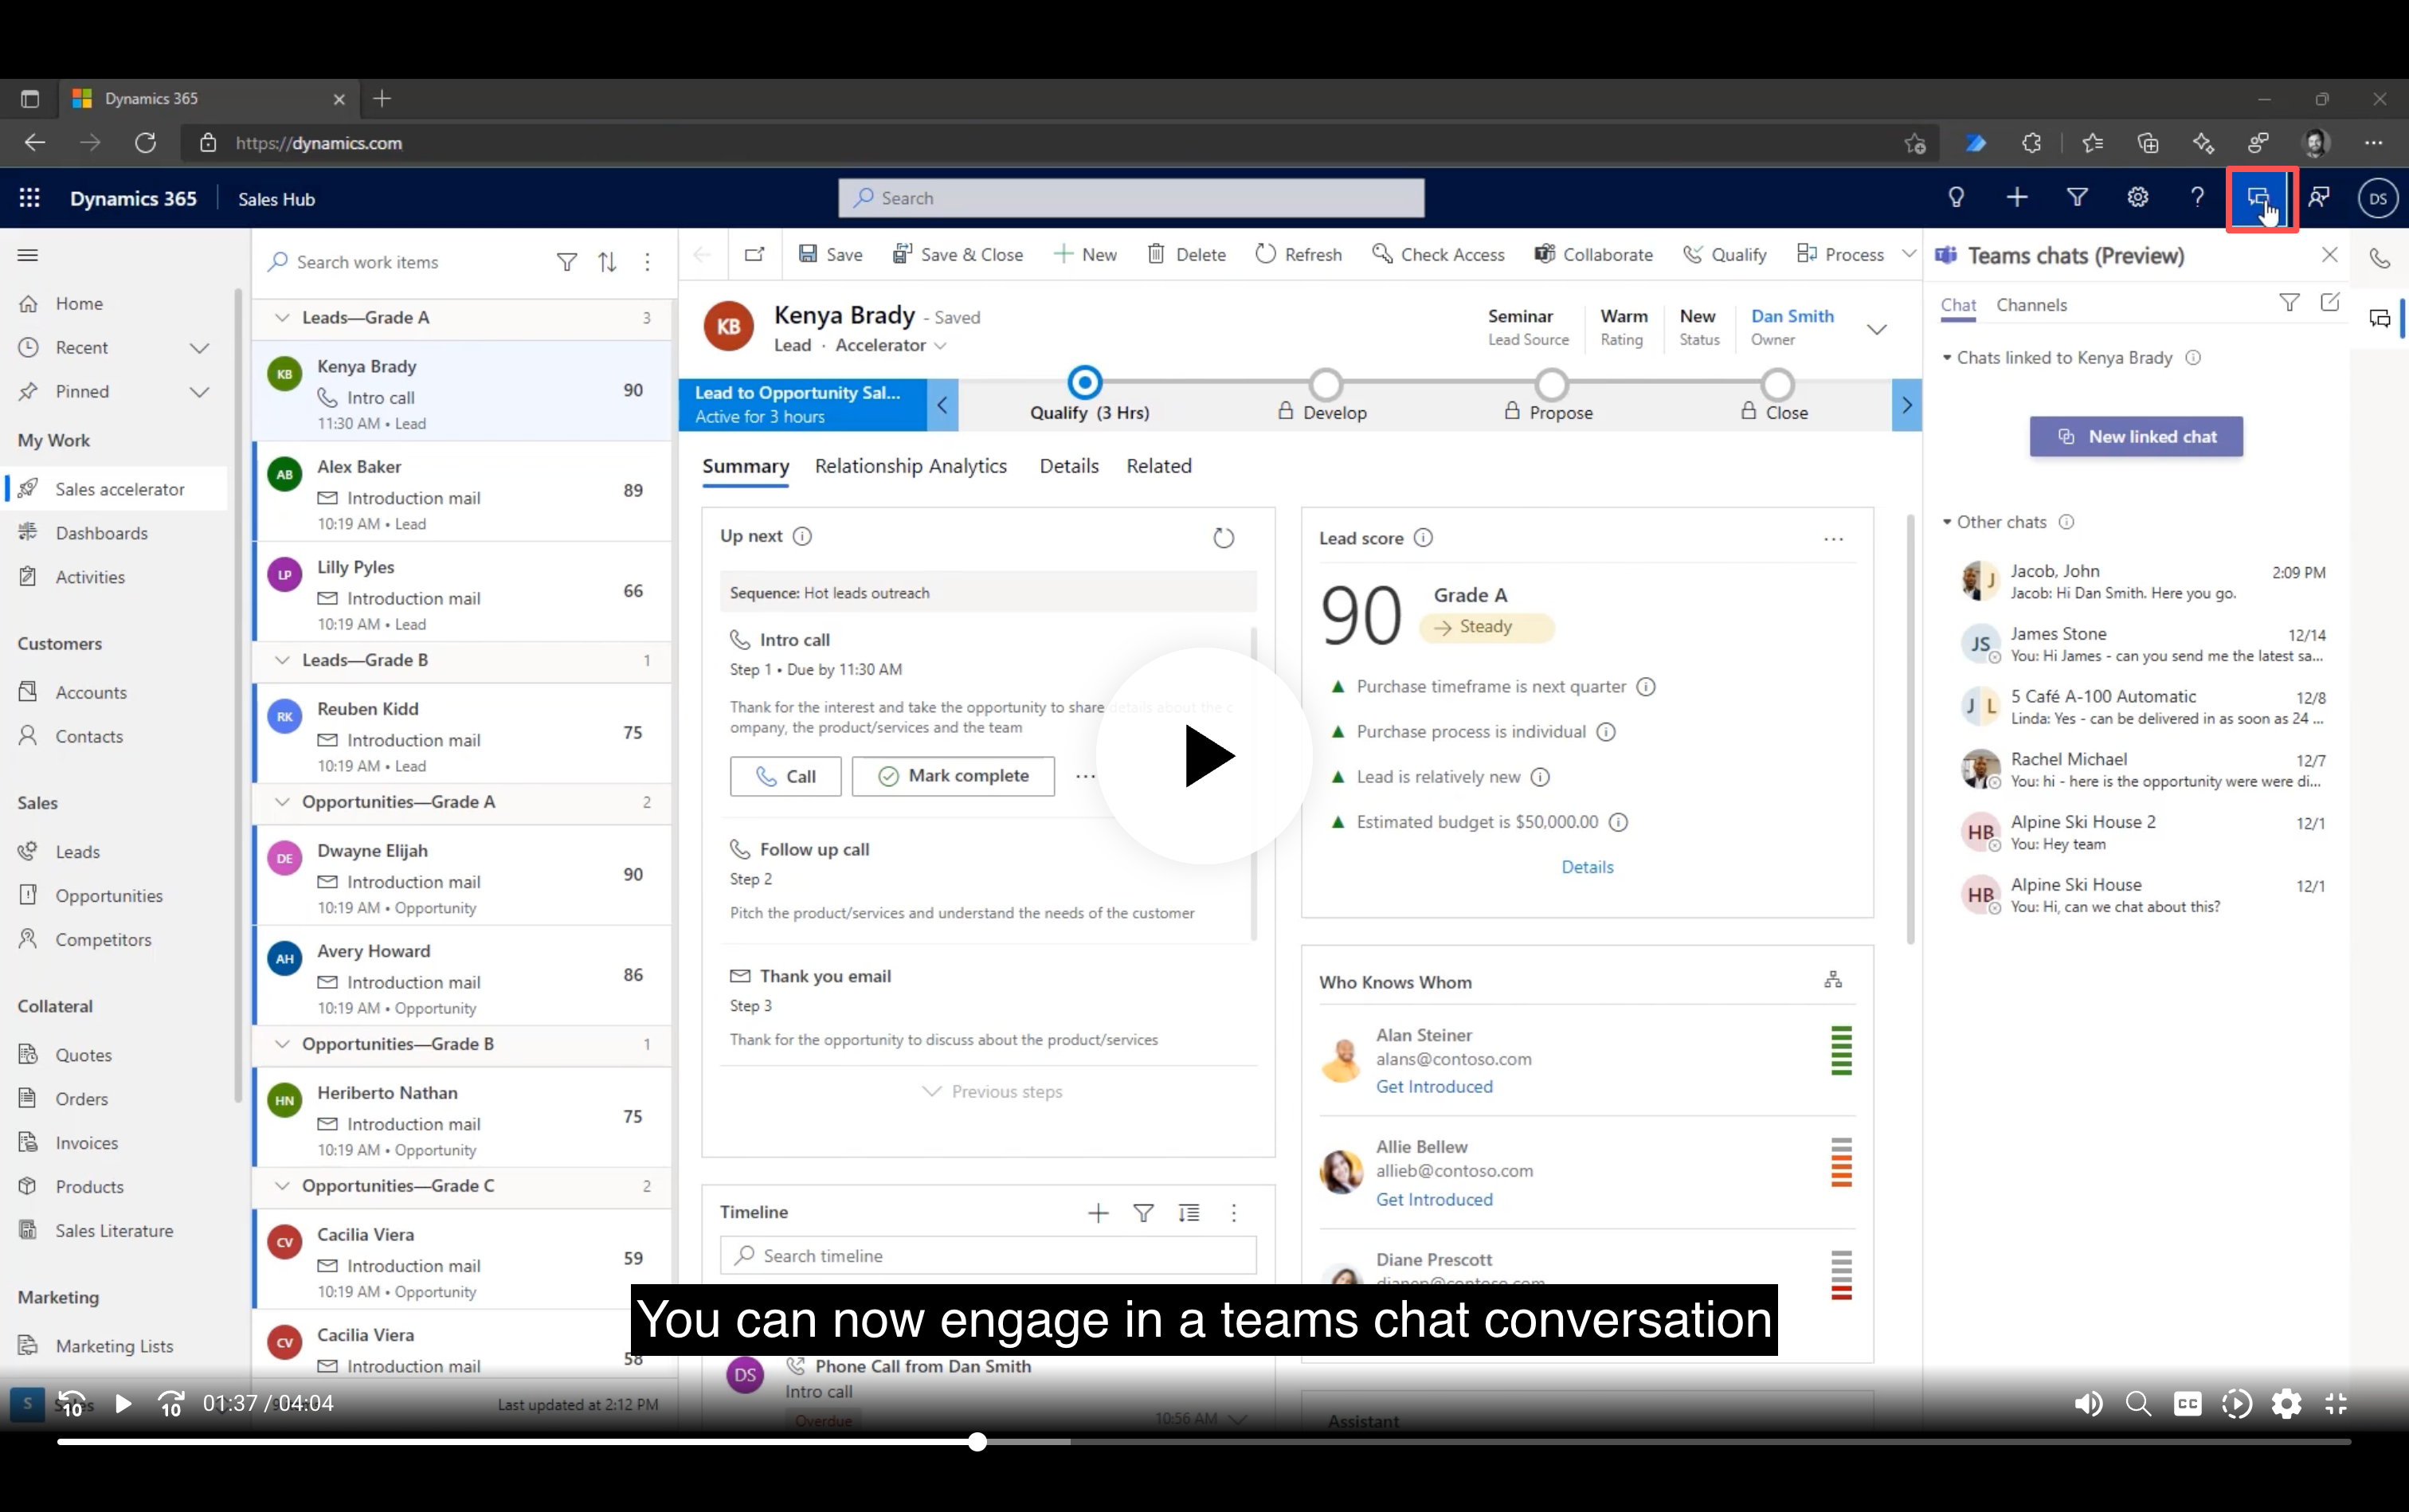Open the phone dialer side icon
Image resolution: width=2409 pixels, height=1512 pixels.
[2380, 258]
